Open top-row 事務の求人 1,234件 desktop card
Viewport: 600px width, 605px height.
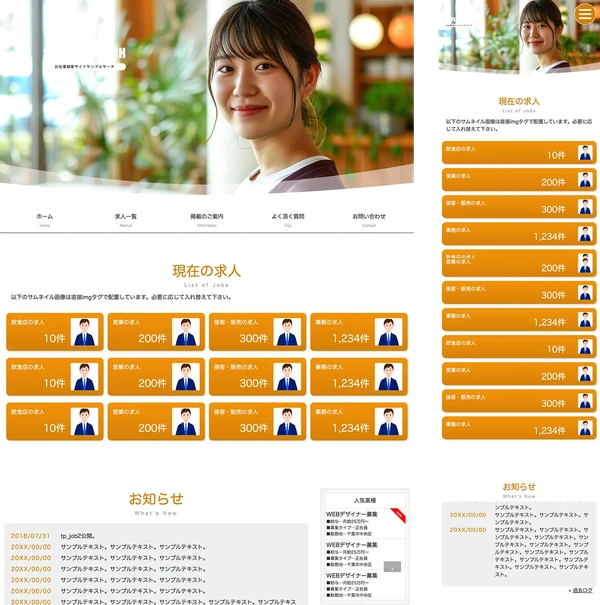tap(359, 332)
